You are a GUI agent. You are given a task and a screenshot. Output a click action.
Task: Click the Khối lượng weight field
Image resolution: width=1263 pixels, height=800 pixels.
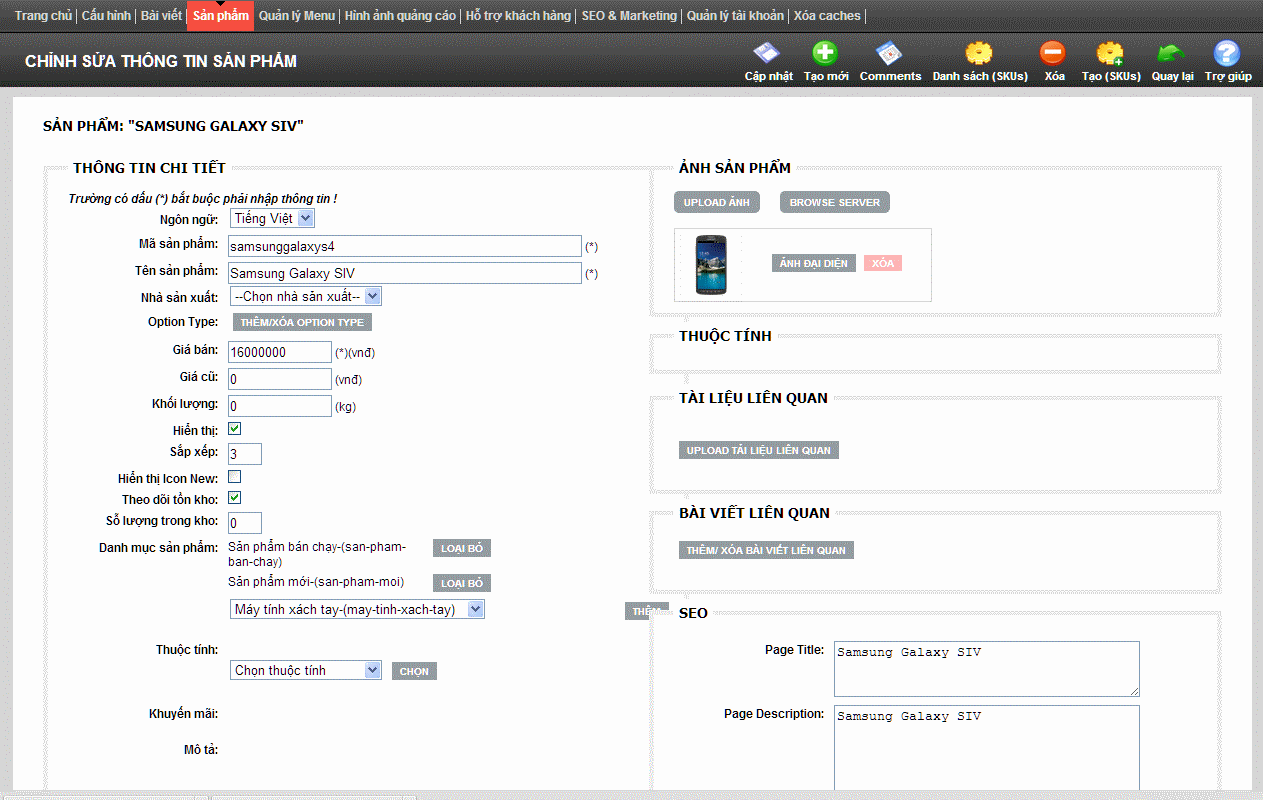pos(280,406)
